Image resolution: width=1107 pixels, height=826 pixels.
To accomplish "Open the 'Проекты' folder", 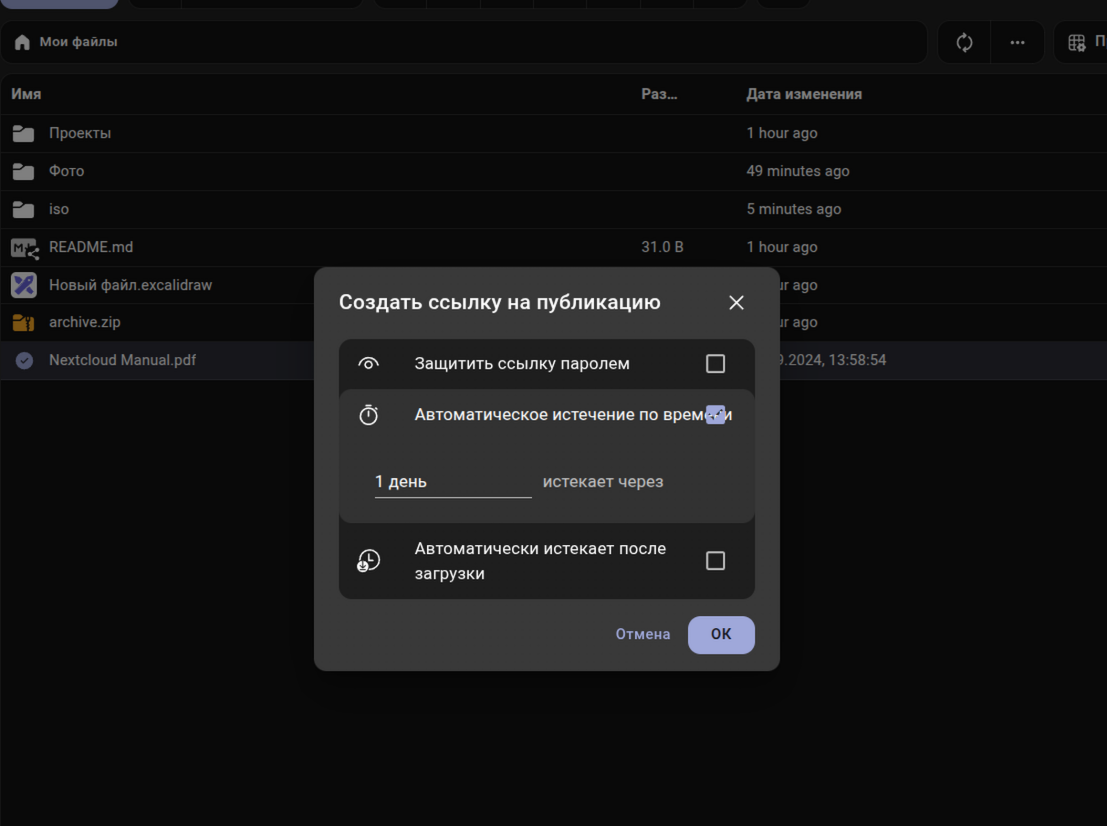I will pyautogui.click(x=80, y=133).
